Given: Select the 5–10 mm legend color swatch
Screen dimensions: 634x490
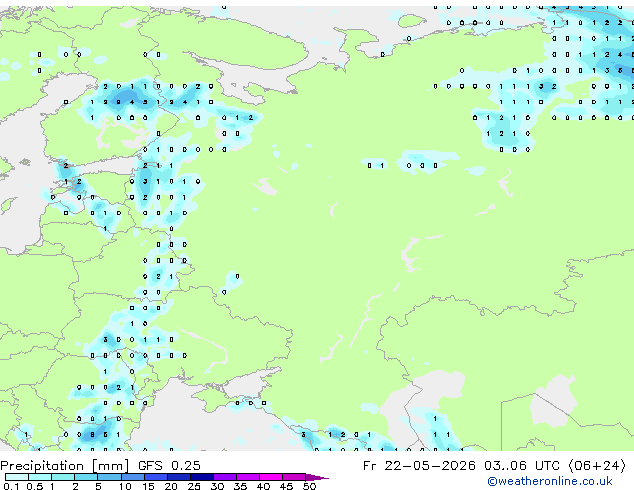Looking at the screenshot, I should point(109,477).
